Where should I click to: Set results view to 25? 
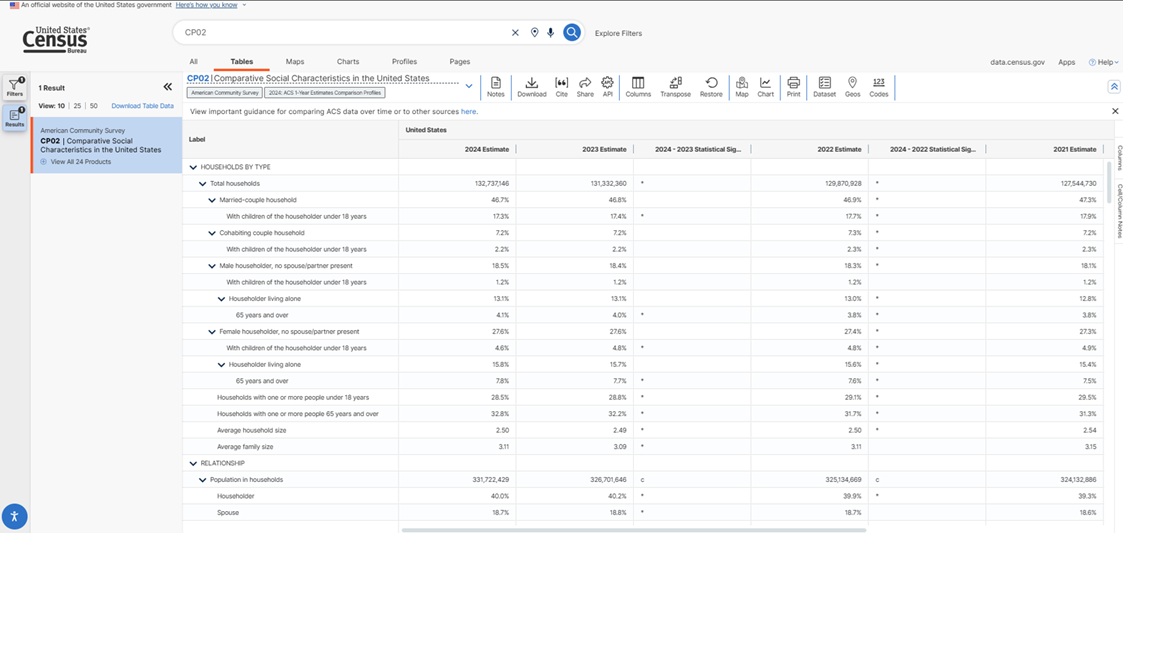[77, 106]
